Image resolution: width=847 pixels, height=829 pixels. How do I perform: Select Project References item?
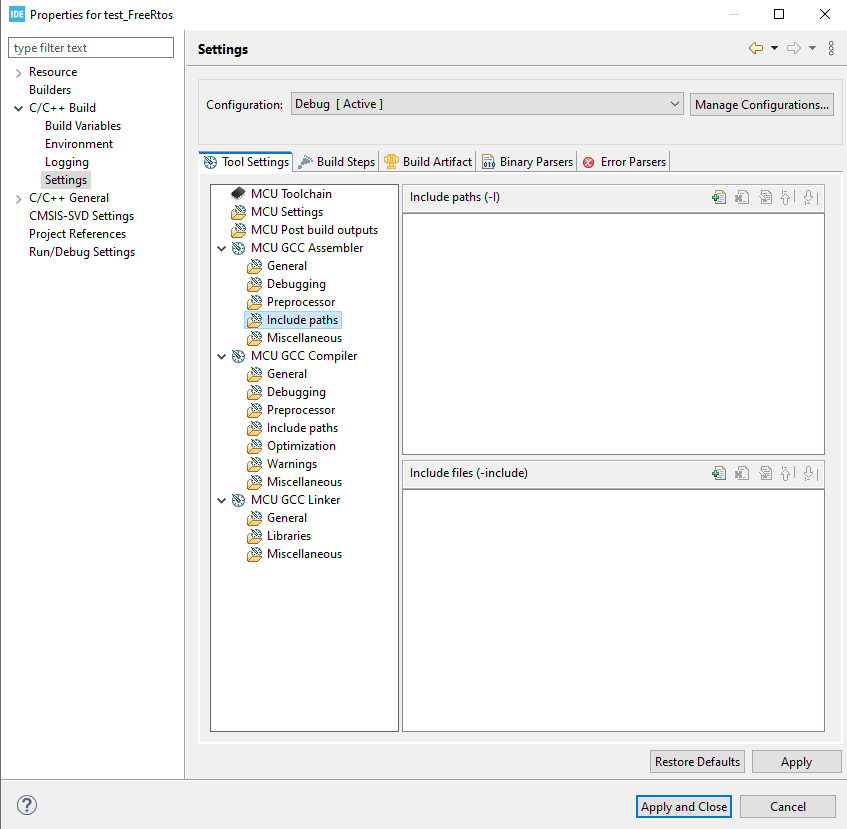(77, 234)
